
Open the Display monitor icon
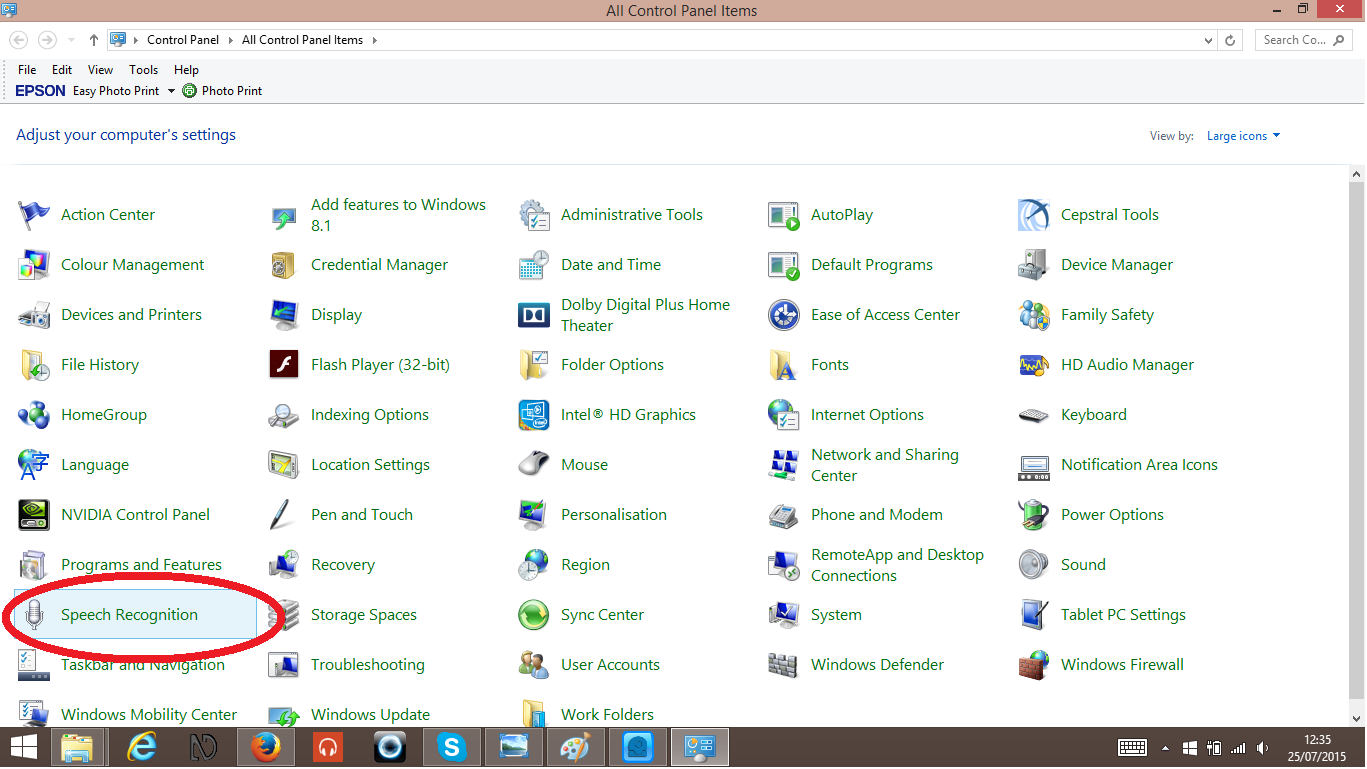coord(284,315)
